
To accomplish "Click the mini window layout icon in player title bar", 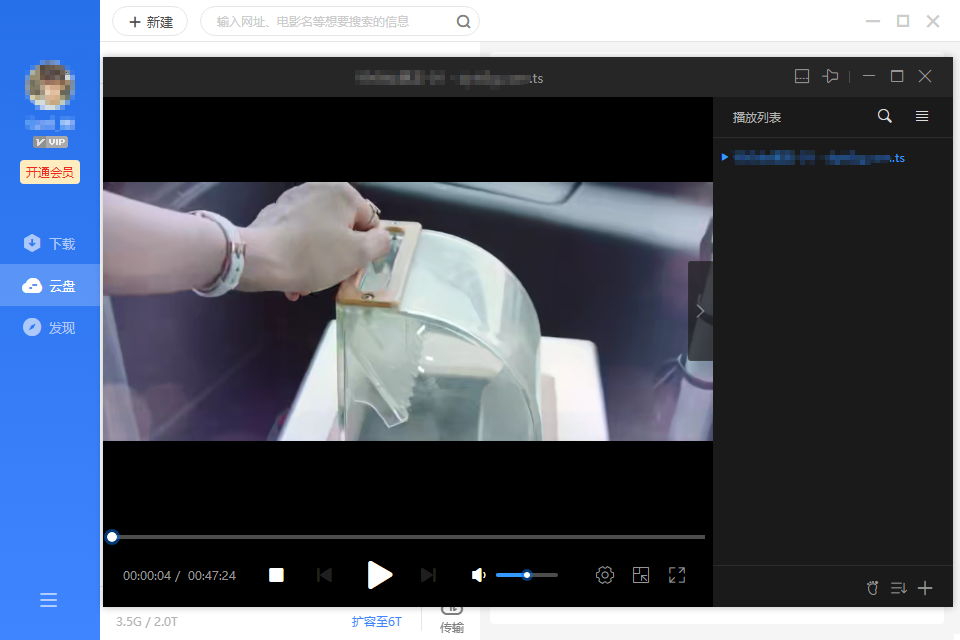I will point(801,77).
